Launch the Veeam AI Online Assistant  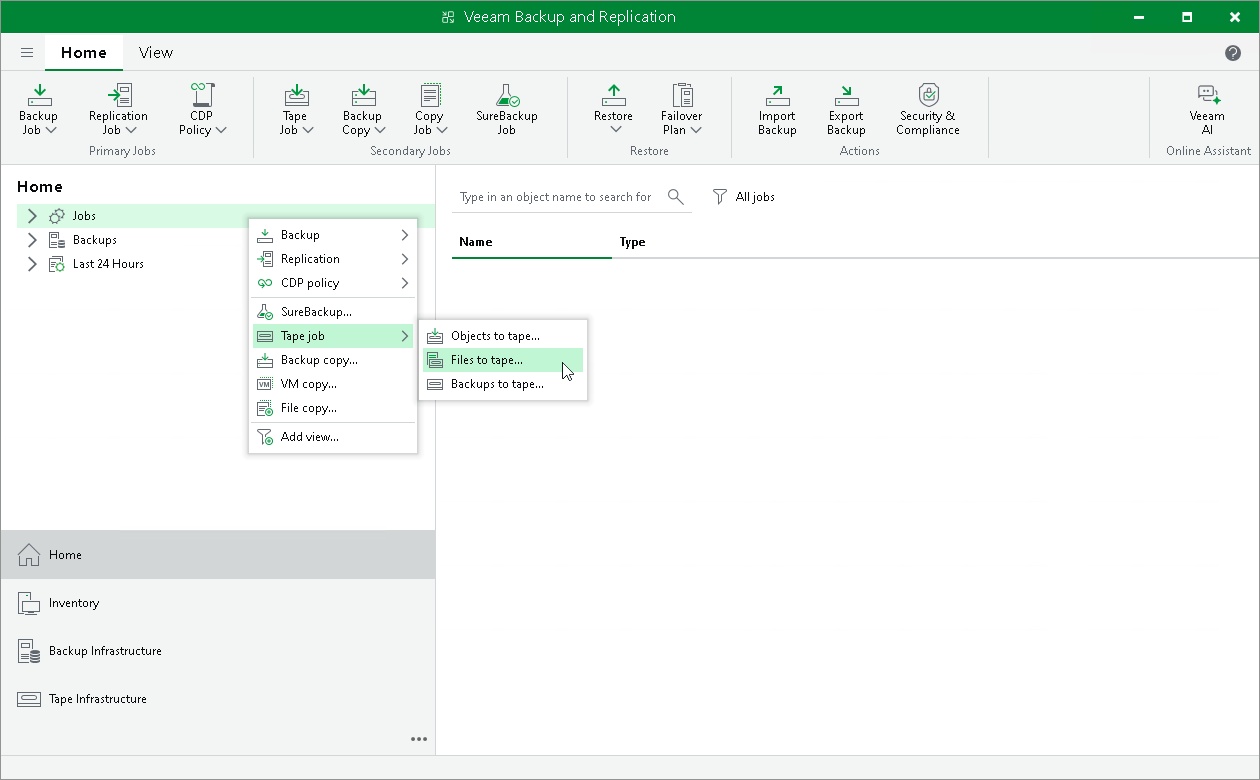coord(1207,110)
